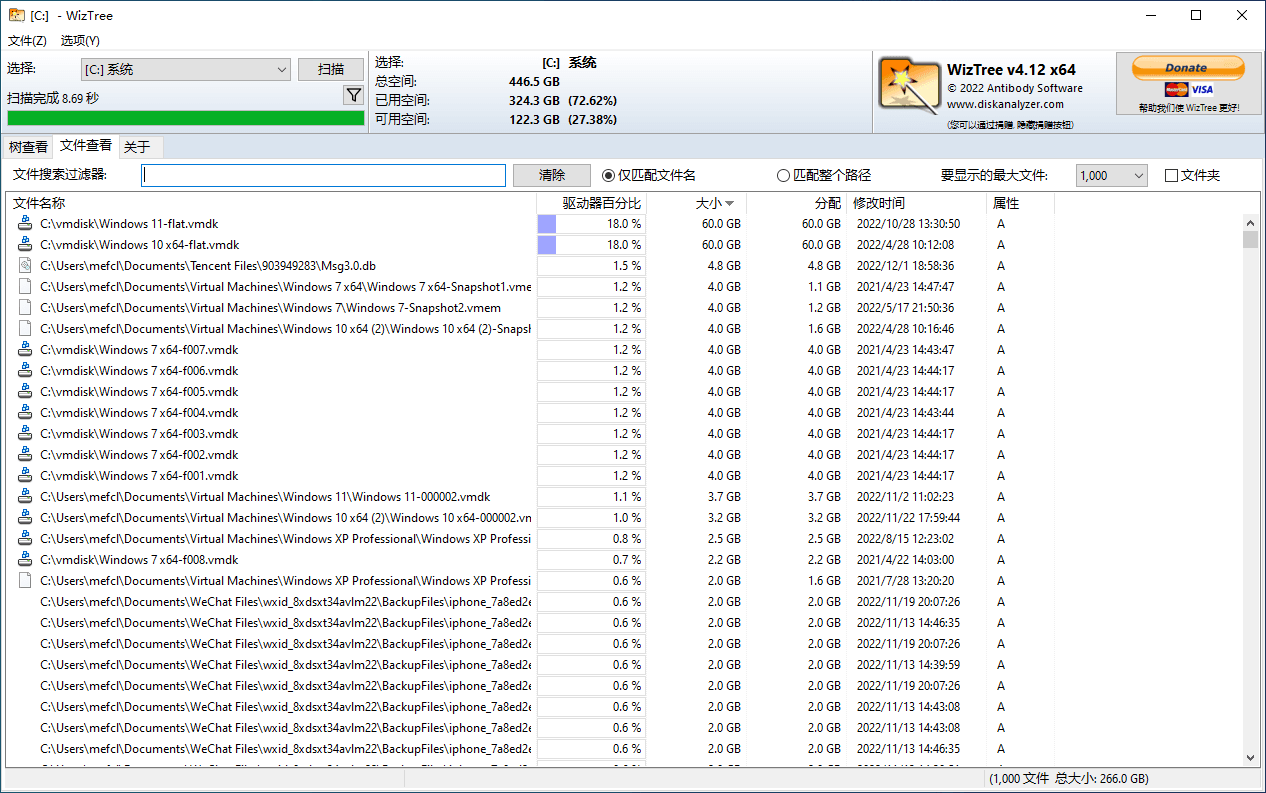
Task: Click the green scan progress bar
Action: (x=185, y=117)
